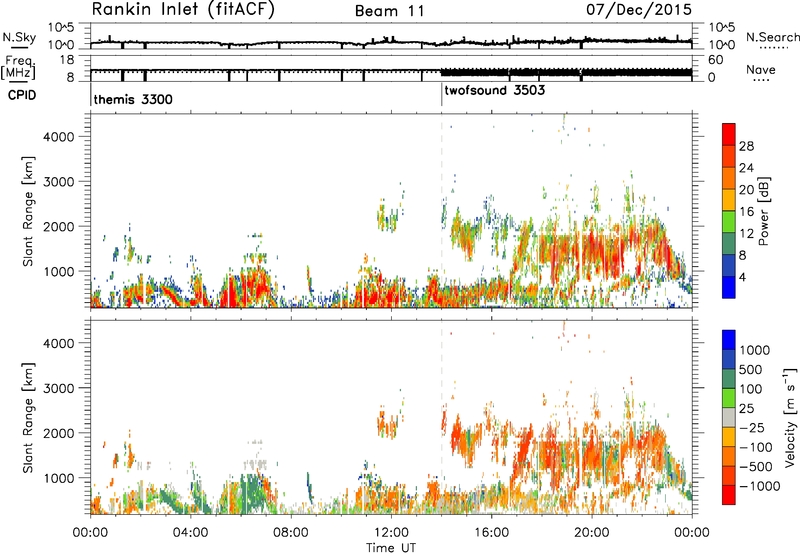Image resolution: width=800 pixels, height=554 pixels.
Task: Click the '04:00' time axis tick
Action: pyautogui.click(x=190, y=533)
